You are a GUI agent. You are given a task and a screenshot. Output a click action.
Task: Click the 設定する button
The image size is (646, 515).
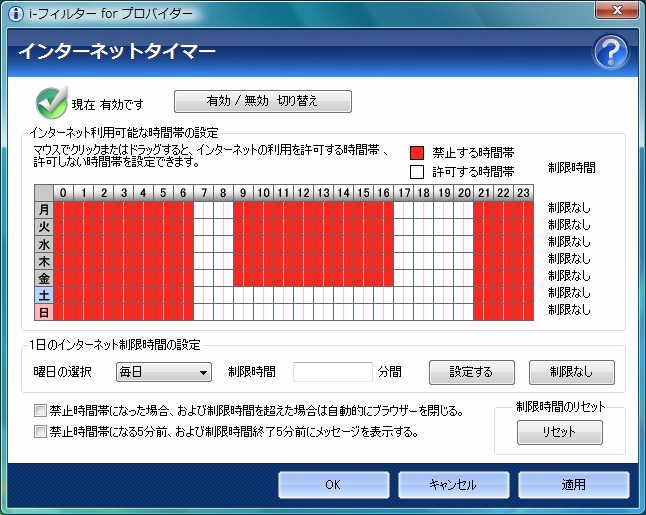(472, 372)
